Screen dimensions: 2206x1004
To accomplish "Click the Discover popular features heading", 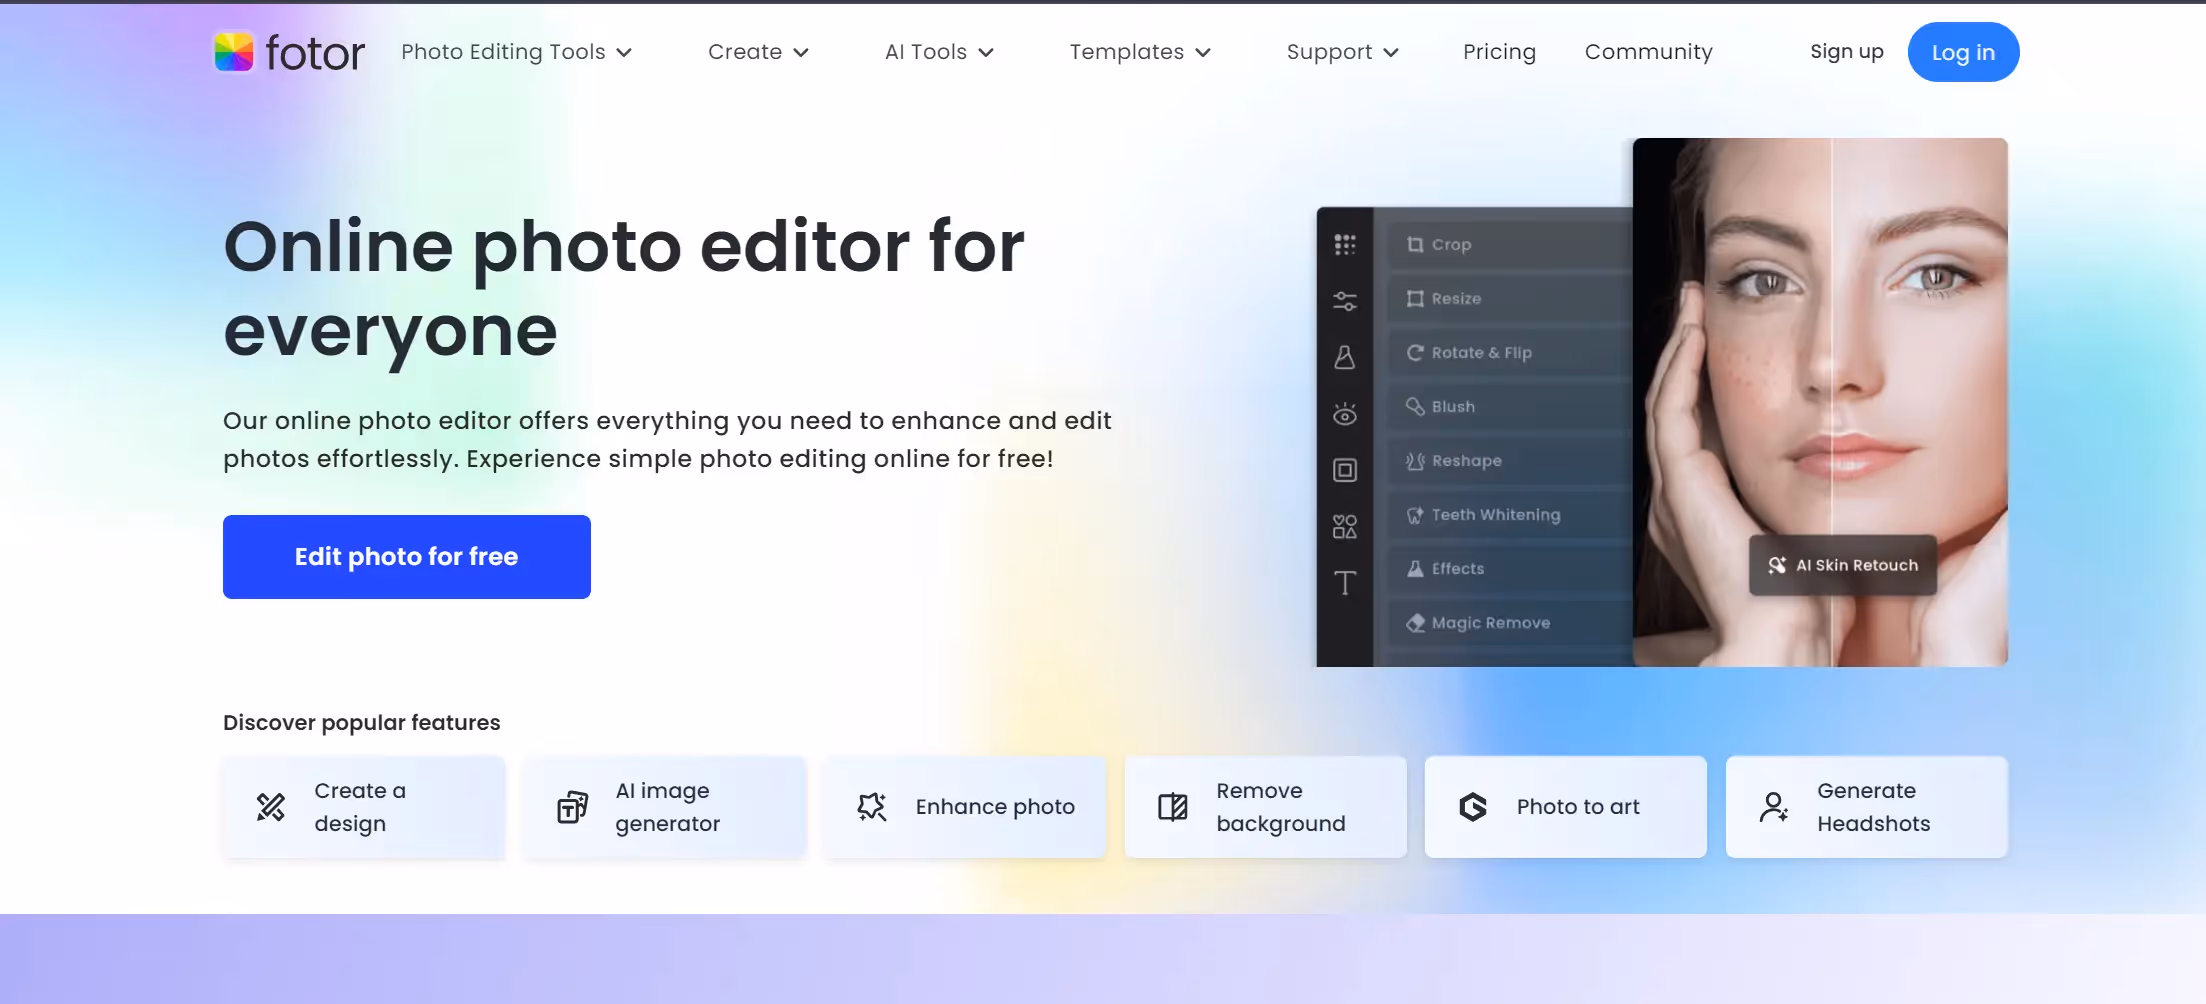I will click(361, 723).
